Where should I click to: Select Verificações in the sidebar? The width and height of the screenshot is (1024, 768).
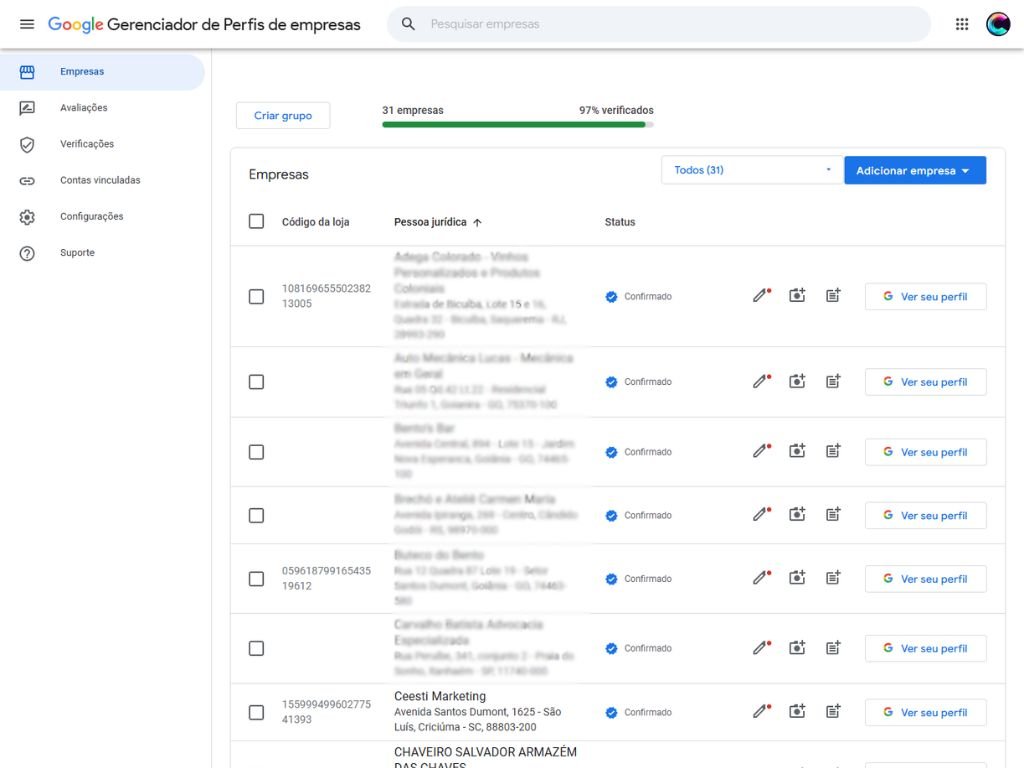tap(86, 144)
